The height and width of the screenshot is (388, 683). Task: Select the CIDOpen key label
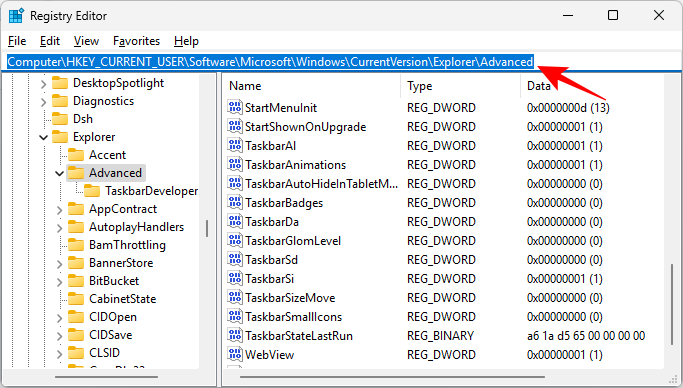tap(113, 317)
